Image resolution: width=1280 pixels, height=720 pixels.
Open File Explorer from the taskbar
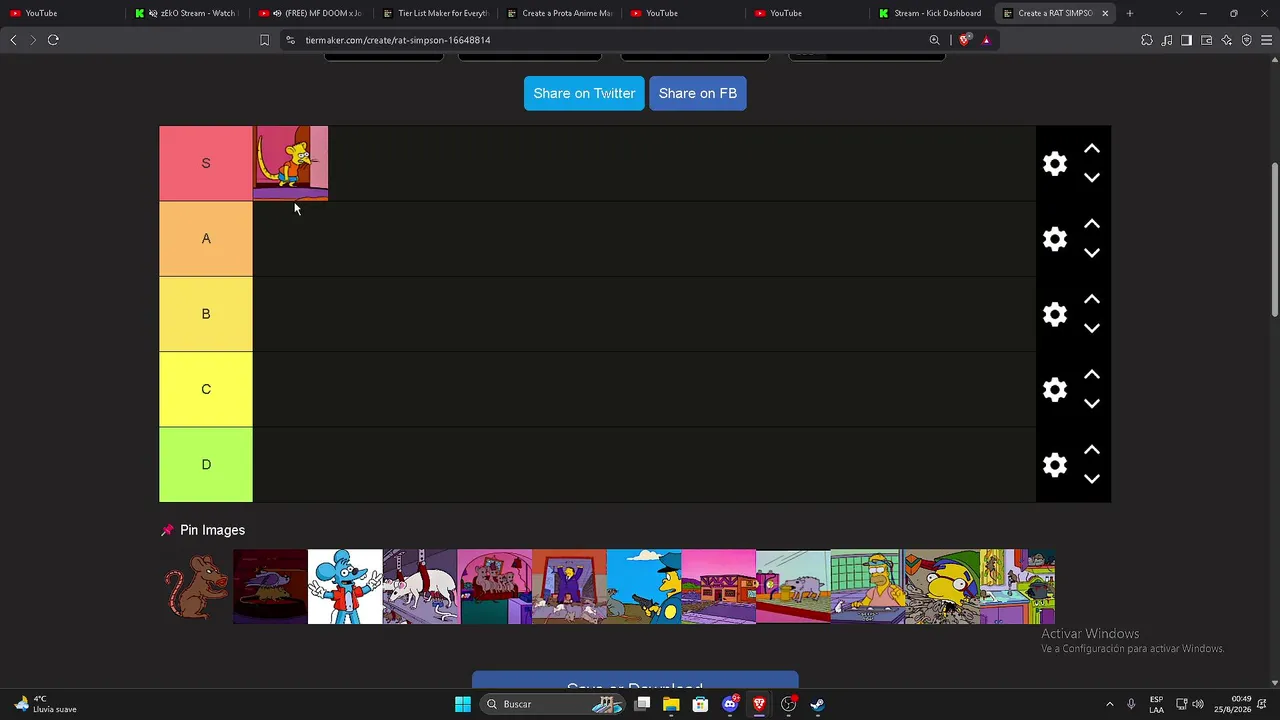pos(671,704)
